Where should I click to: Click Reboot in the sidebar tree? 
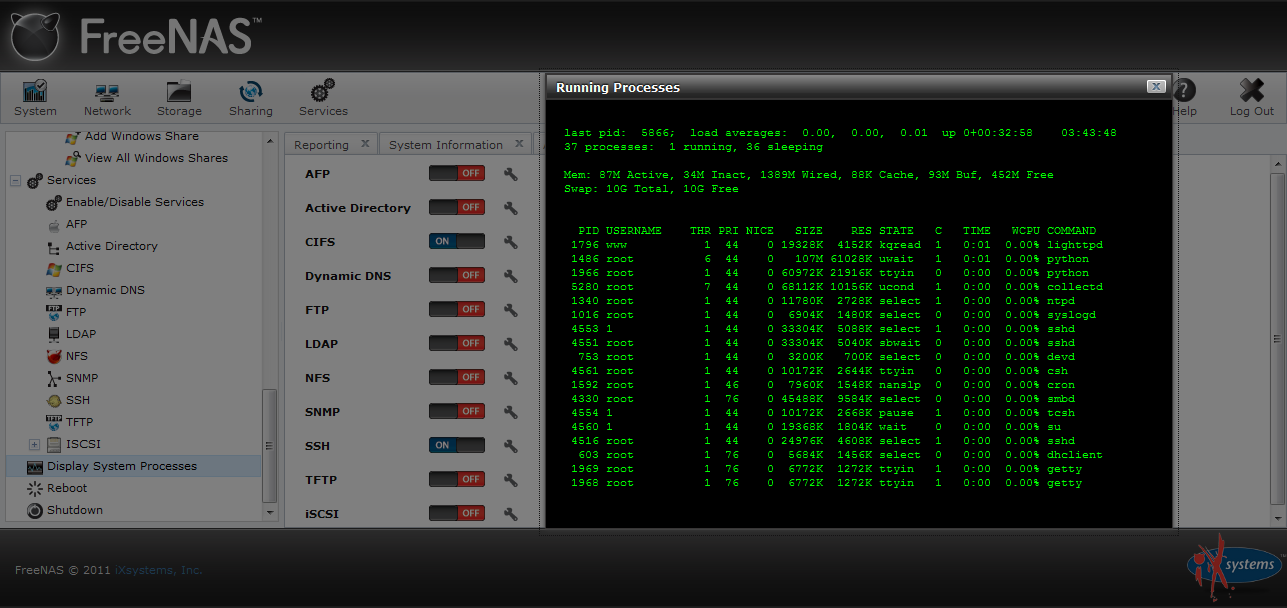[x=67, y=488]
